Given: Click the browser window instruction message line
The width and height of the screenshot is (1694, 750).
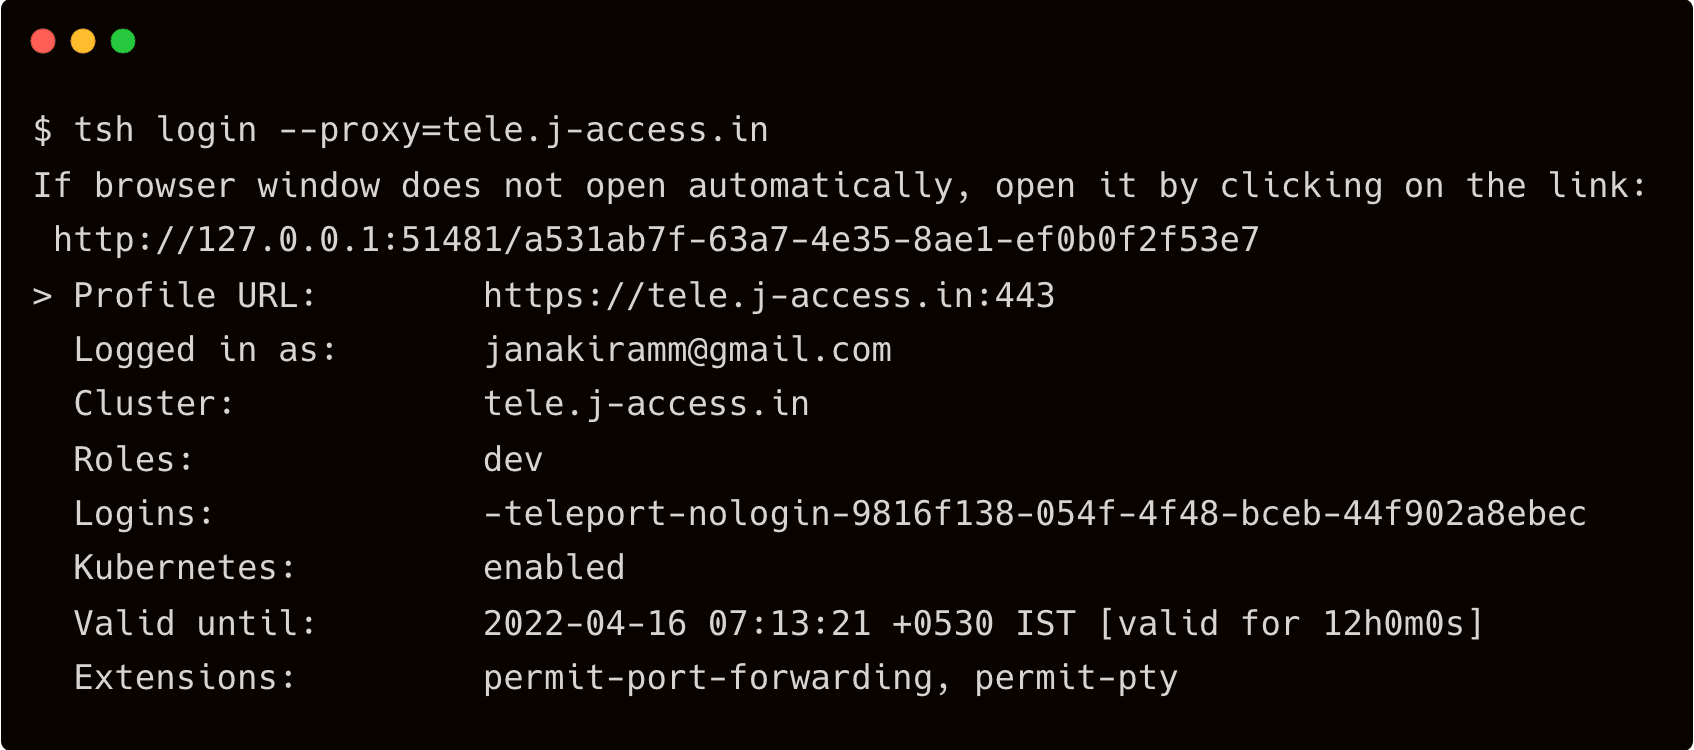Looking at the screenshot, I should pyautogui.click(x=840, y=186).
